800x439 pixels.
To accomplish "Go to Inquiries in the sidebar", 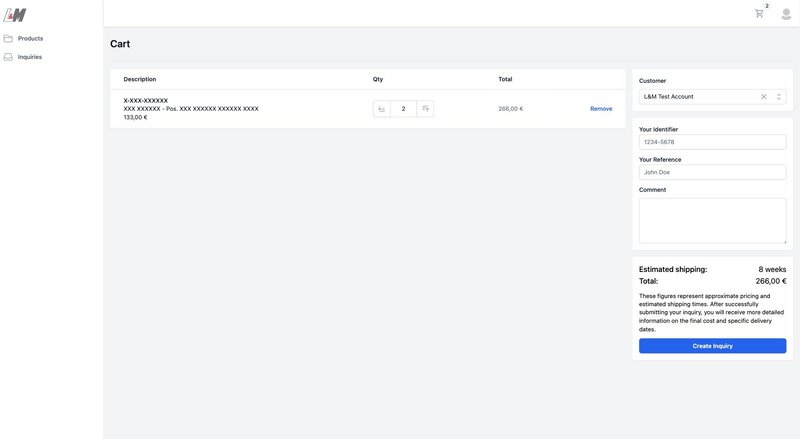I will [x=30, y=57].
